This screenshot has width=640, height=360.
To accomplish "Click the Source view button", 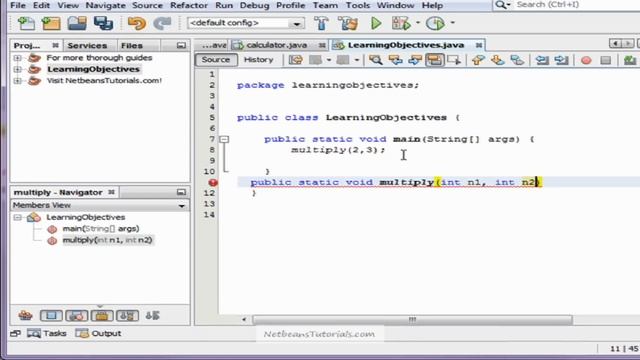I will [216, 60].
